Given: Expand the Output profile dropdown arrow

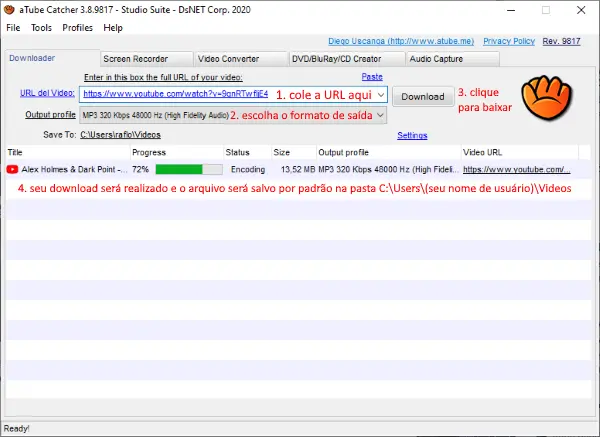Looking at the screenshot, I should tap(380, 115).
